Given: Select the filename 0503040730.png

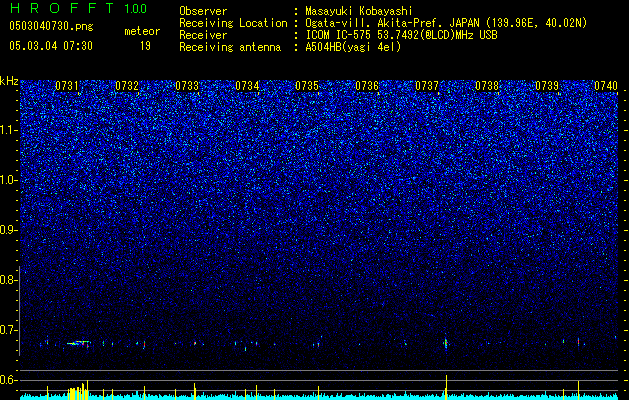Looking at the screenshot, I should pos(51,27).
